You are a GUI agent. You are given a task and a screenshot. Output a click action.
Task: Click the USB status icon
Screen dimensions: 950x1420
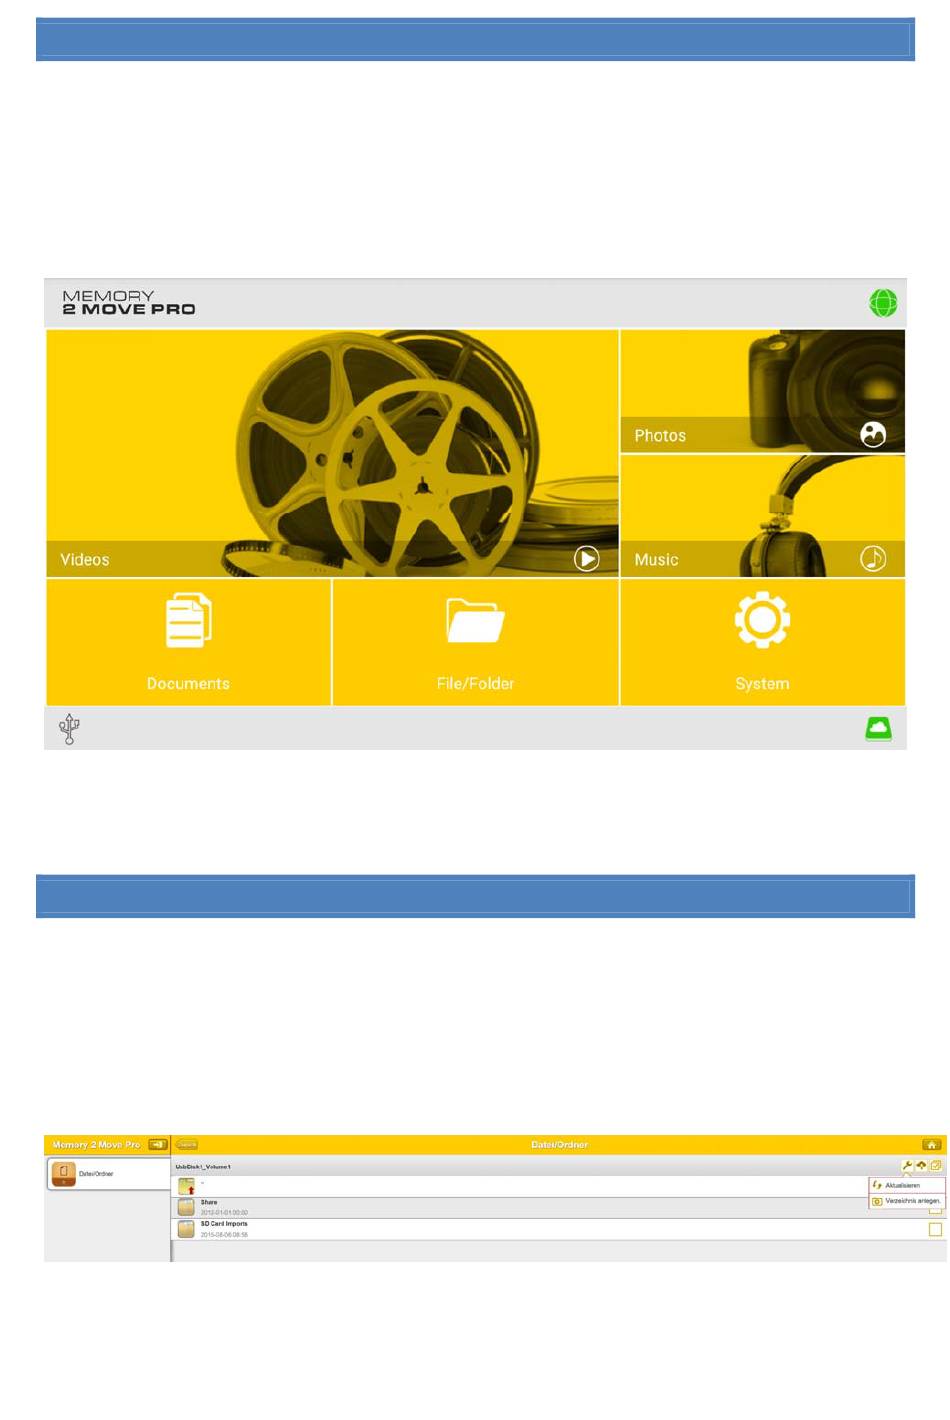pos(69,729)
